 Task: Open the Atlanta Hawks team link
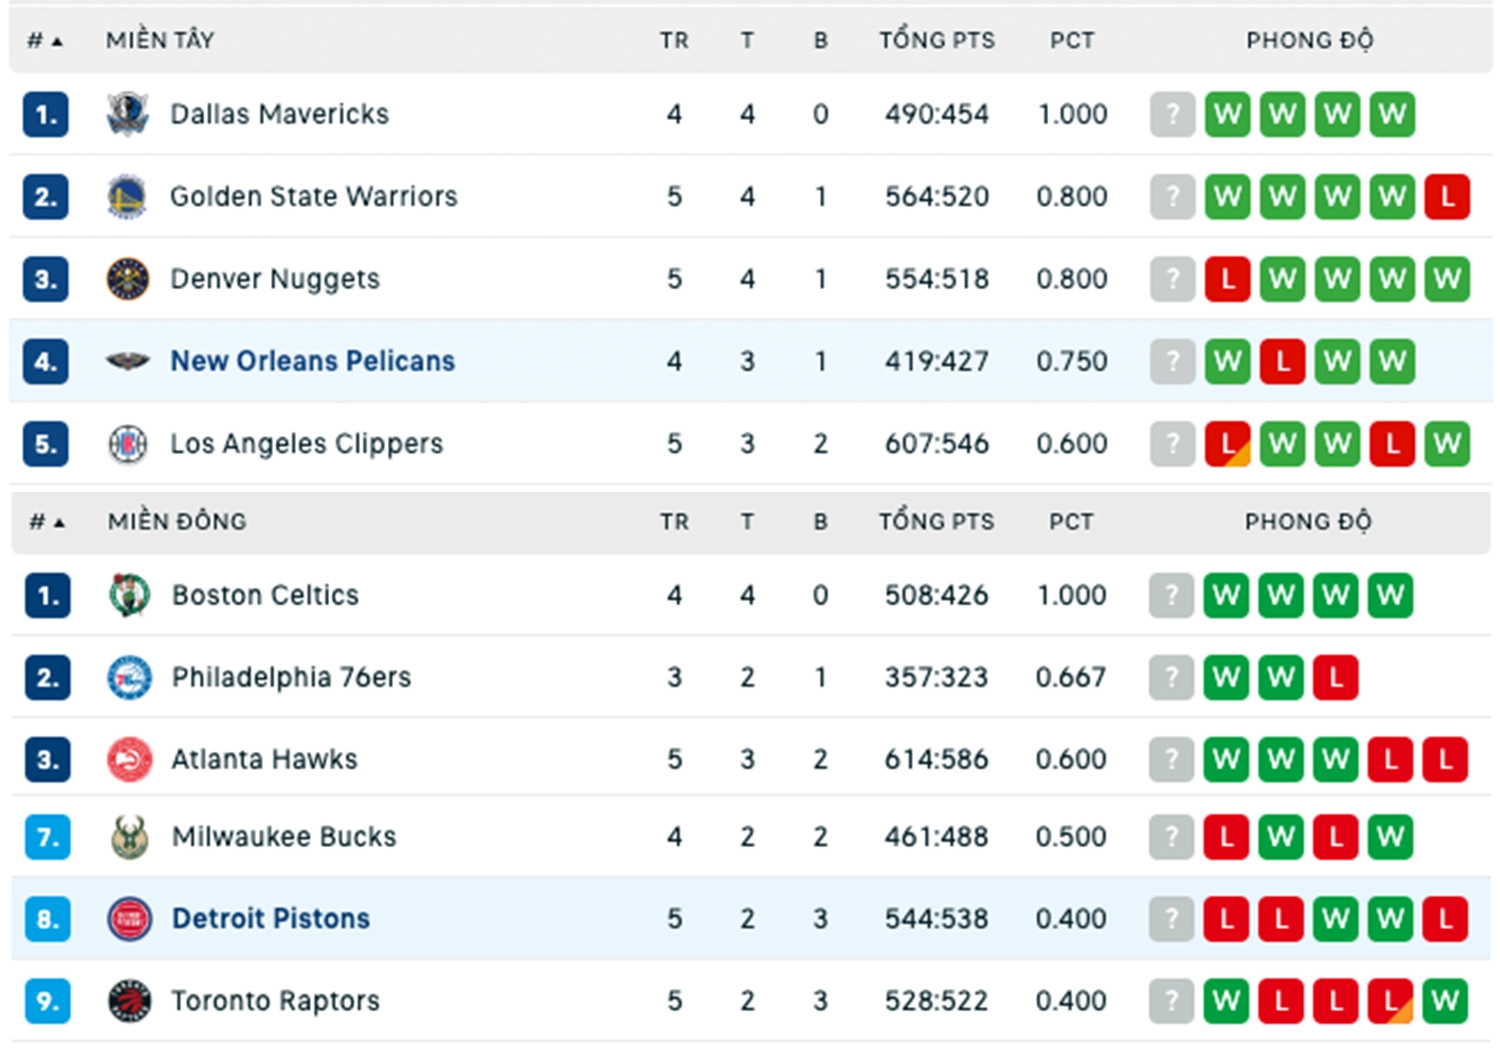click(x=264, y=760)
